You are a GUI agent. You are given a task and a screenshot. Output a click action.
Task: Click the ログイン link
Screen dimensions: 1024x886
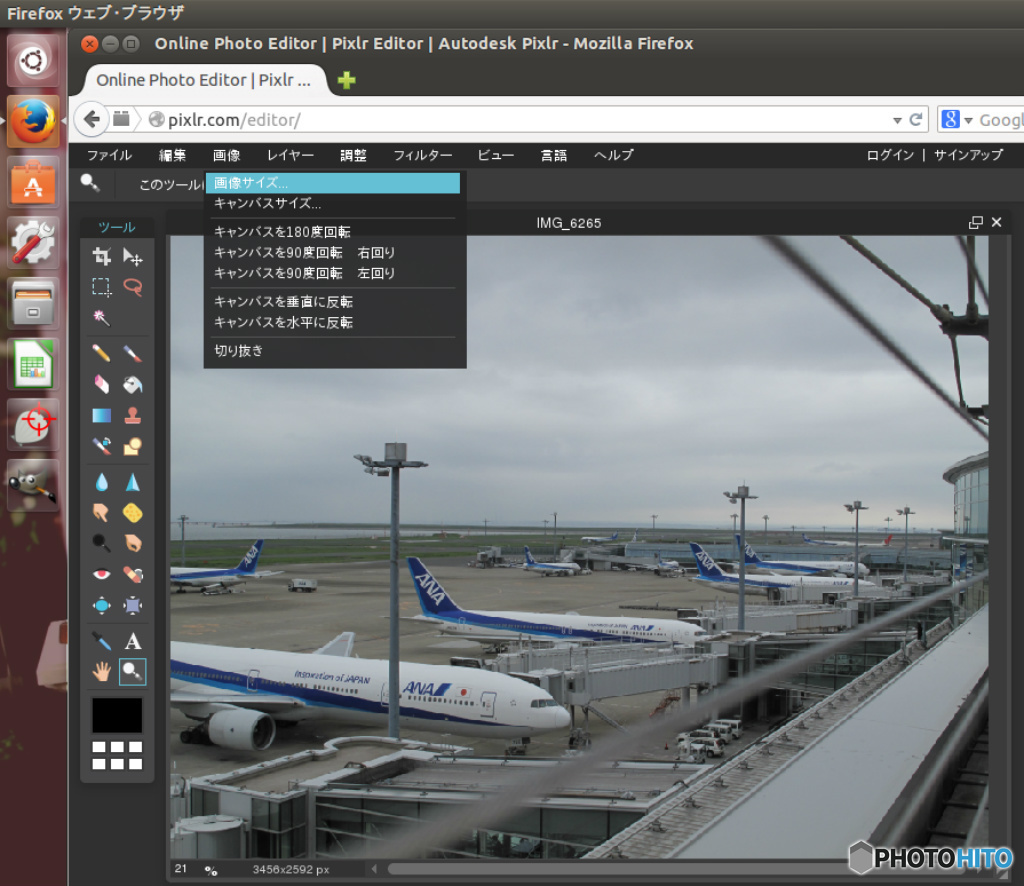click(x=890, y=155)
